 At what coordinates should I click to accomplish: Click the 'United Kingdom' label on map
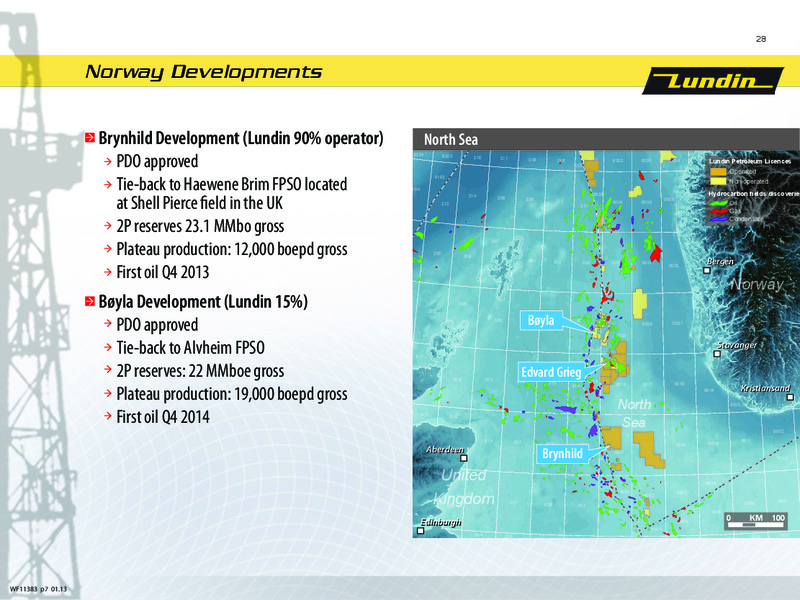[x=464, y=487]
